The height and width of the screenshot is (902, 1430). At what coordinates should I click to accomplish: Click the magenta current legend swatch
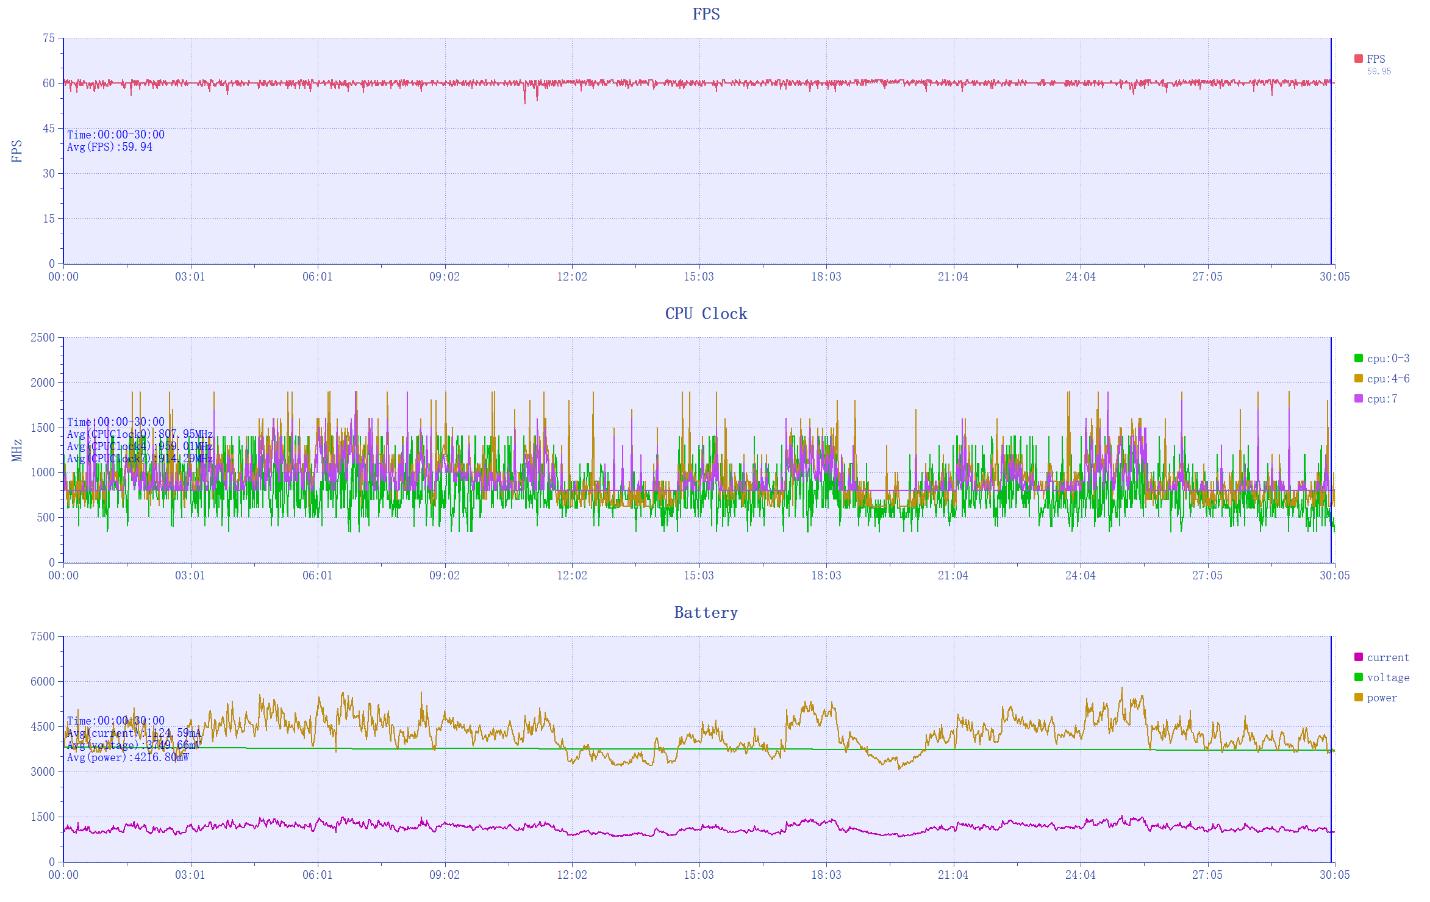point(1358,657)
